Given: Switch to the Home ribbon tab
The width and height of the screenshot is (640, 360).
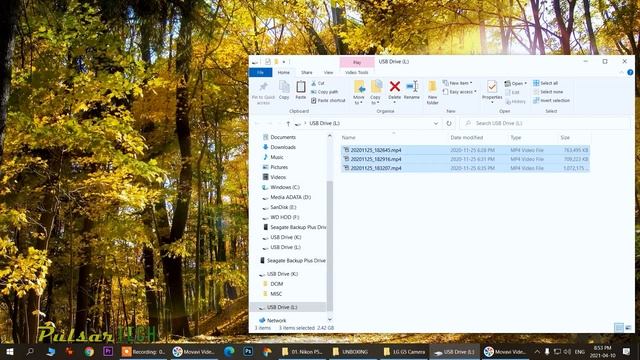Looking at the screenshot, I should [x=284, y=73].
